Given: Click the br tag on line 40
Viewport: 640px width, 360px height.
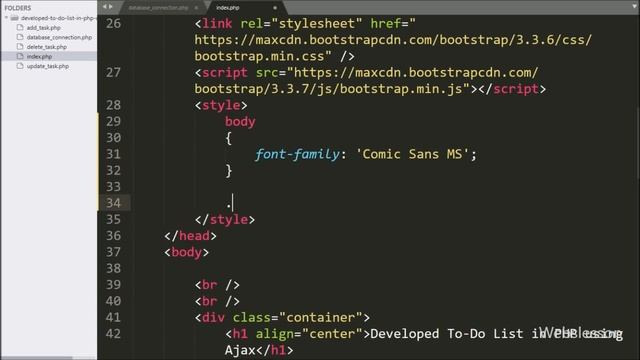Looking at the screenshot, I should 217,301.
